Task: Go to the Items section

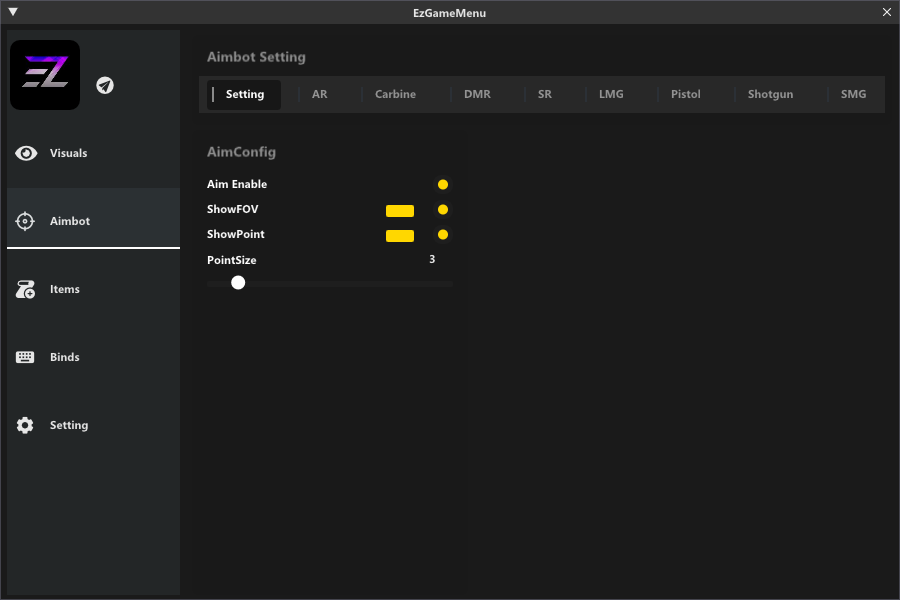Action: pyautogui.click(x=94, y=289)
